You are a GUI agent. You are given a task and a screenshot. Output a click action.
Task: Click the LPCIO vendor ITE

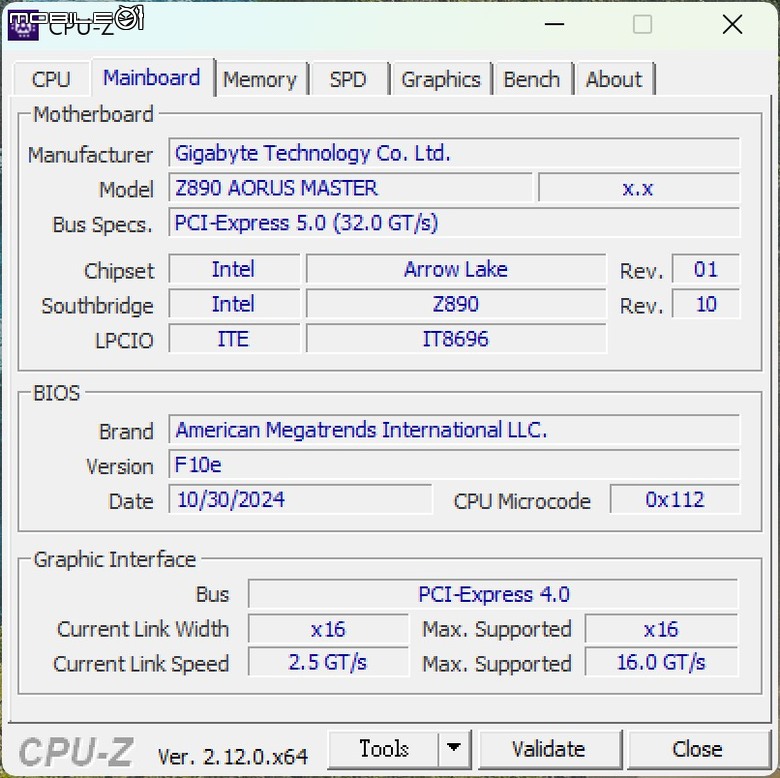(234, 339)
